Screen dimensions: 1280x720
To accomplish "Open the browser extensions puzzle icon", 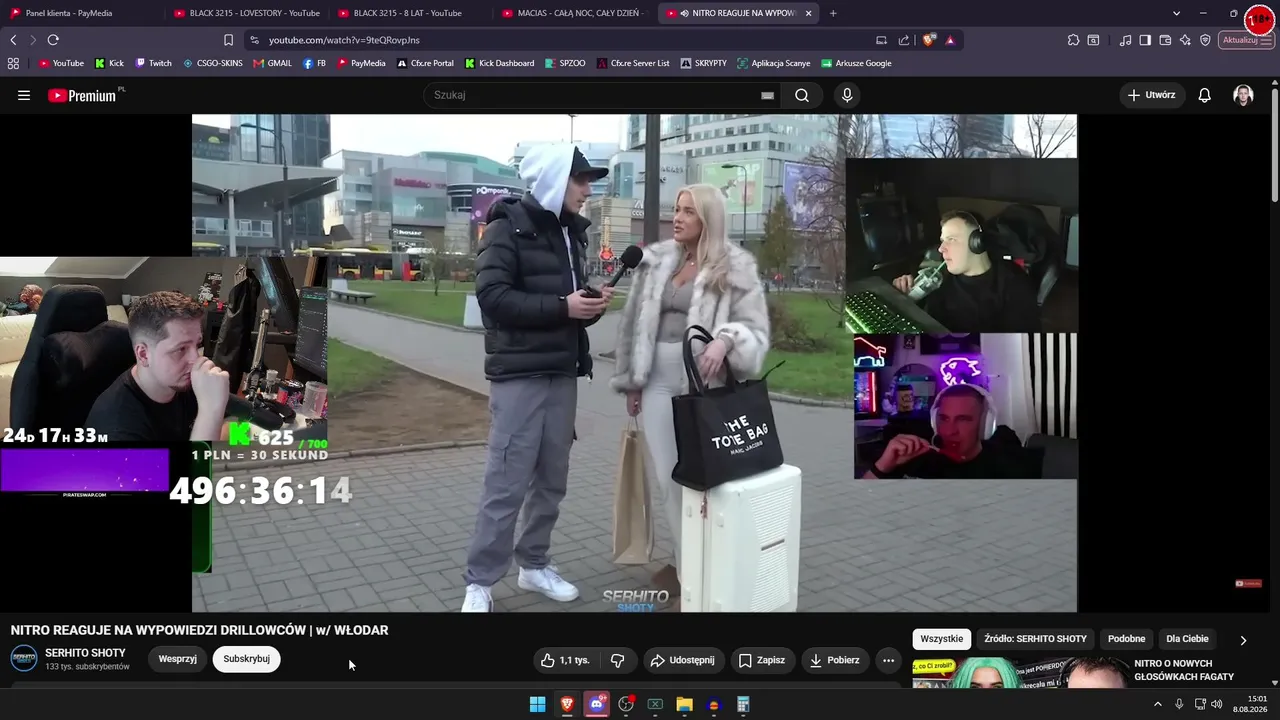I will [x=1073, y=40].
